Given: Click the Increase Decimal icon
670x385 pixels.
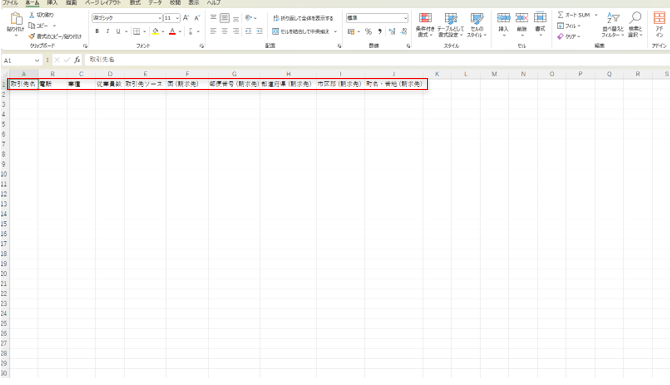Looking at the screenshot, I should 392,32.
